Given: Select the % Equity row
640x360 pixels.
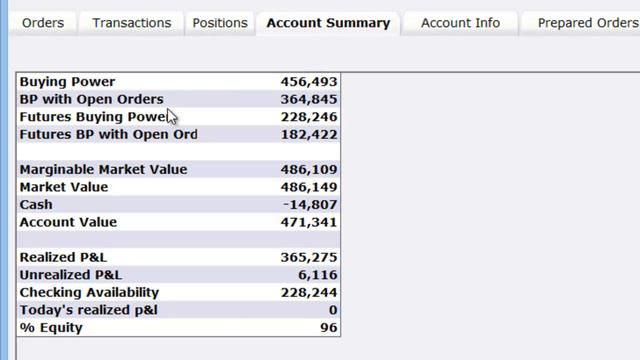Looking at the screenshot, I should (x=178, y=327).
